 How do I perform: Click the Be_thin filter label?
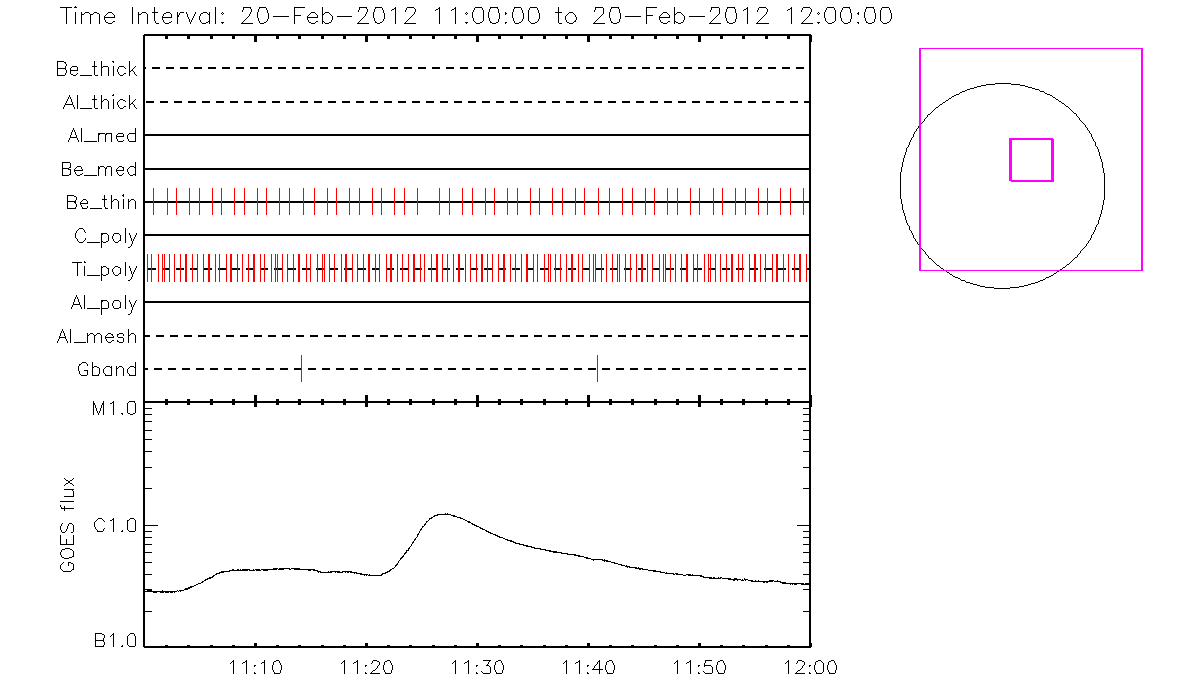click(101, 202)
